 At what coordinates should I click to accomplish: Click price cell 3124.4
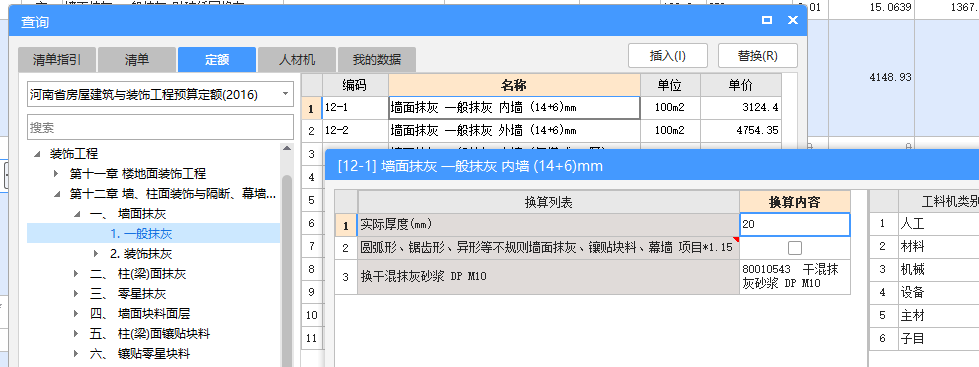click(x=740, y=108)
